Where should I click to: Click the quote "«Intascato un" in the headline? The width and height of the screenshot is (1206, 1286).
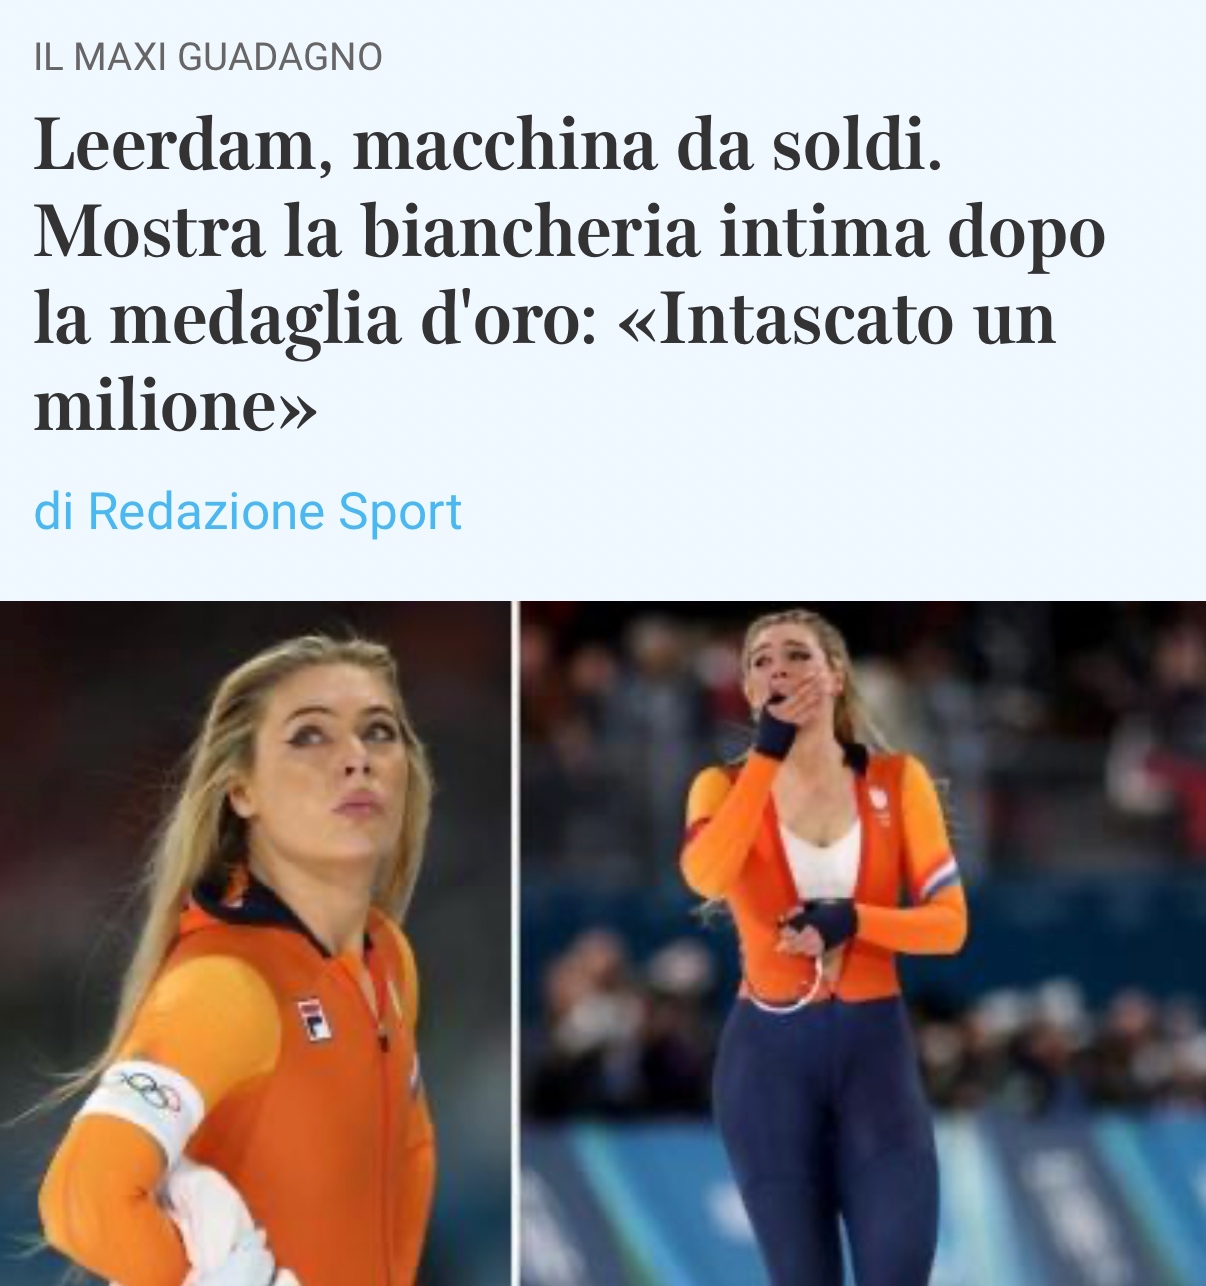point(837,320)
